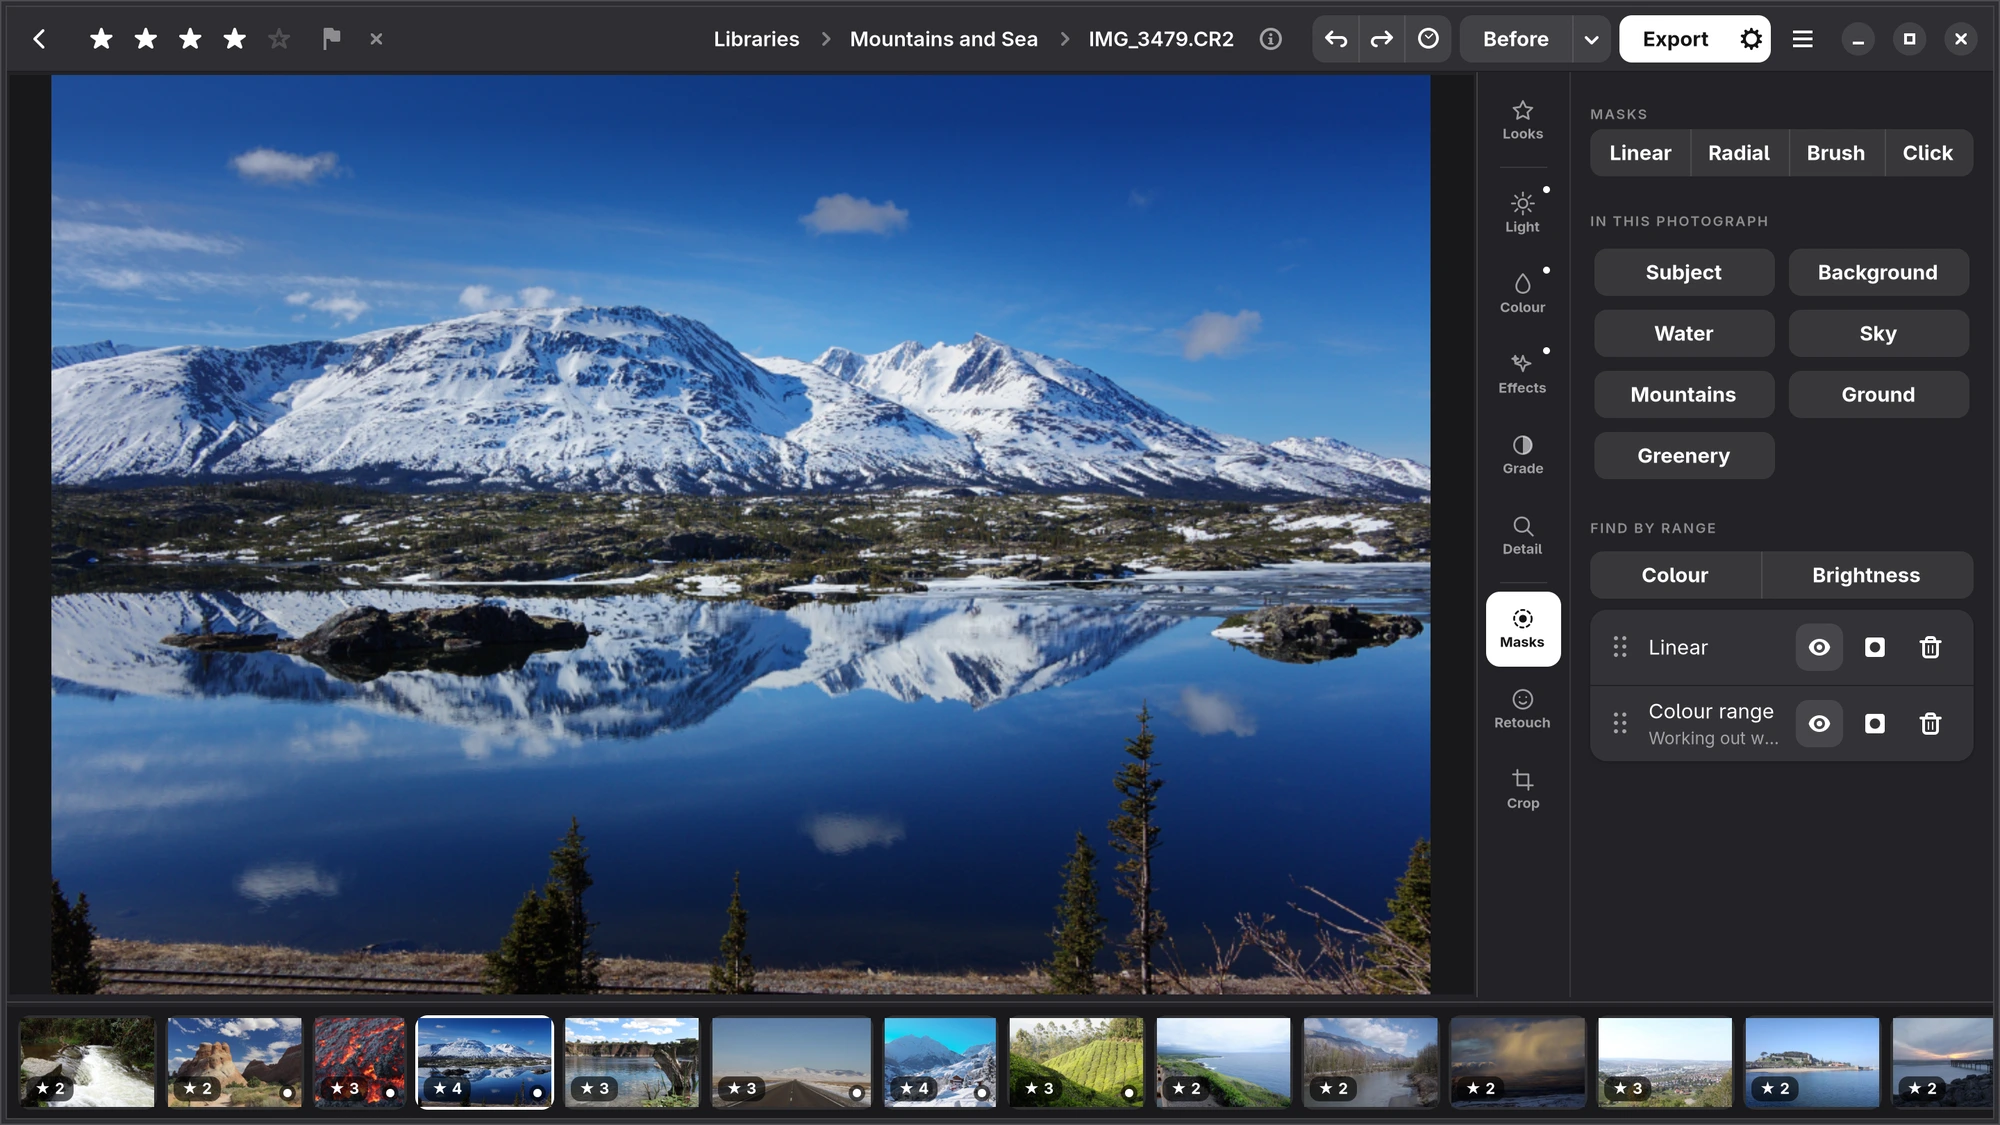Export the photo
2000x1125 pixels.
[1675, 39]
